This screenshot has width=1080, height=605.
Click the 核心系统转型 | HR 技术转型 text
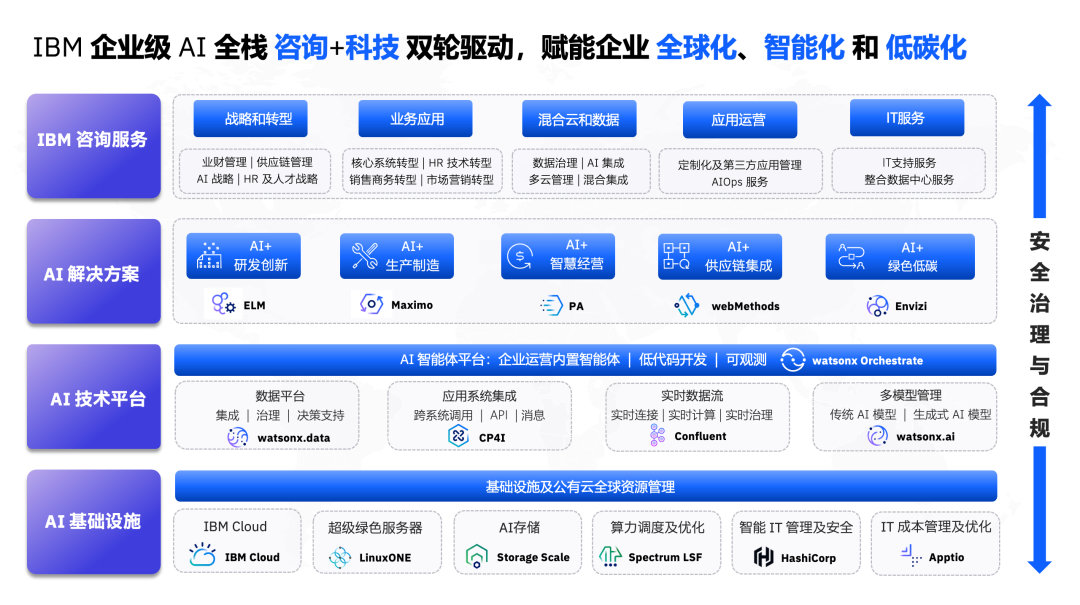[x=422, y=163]
